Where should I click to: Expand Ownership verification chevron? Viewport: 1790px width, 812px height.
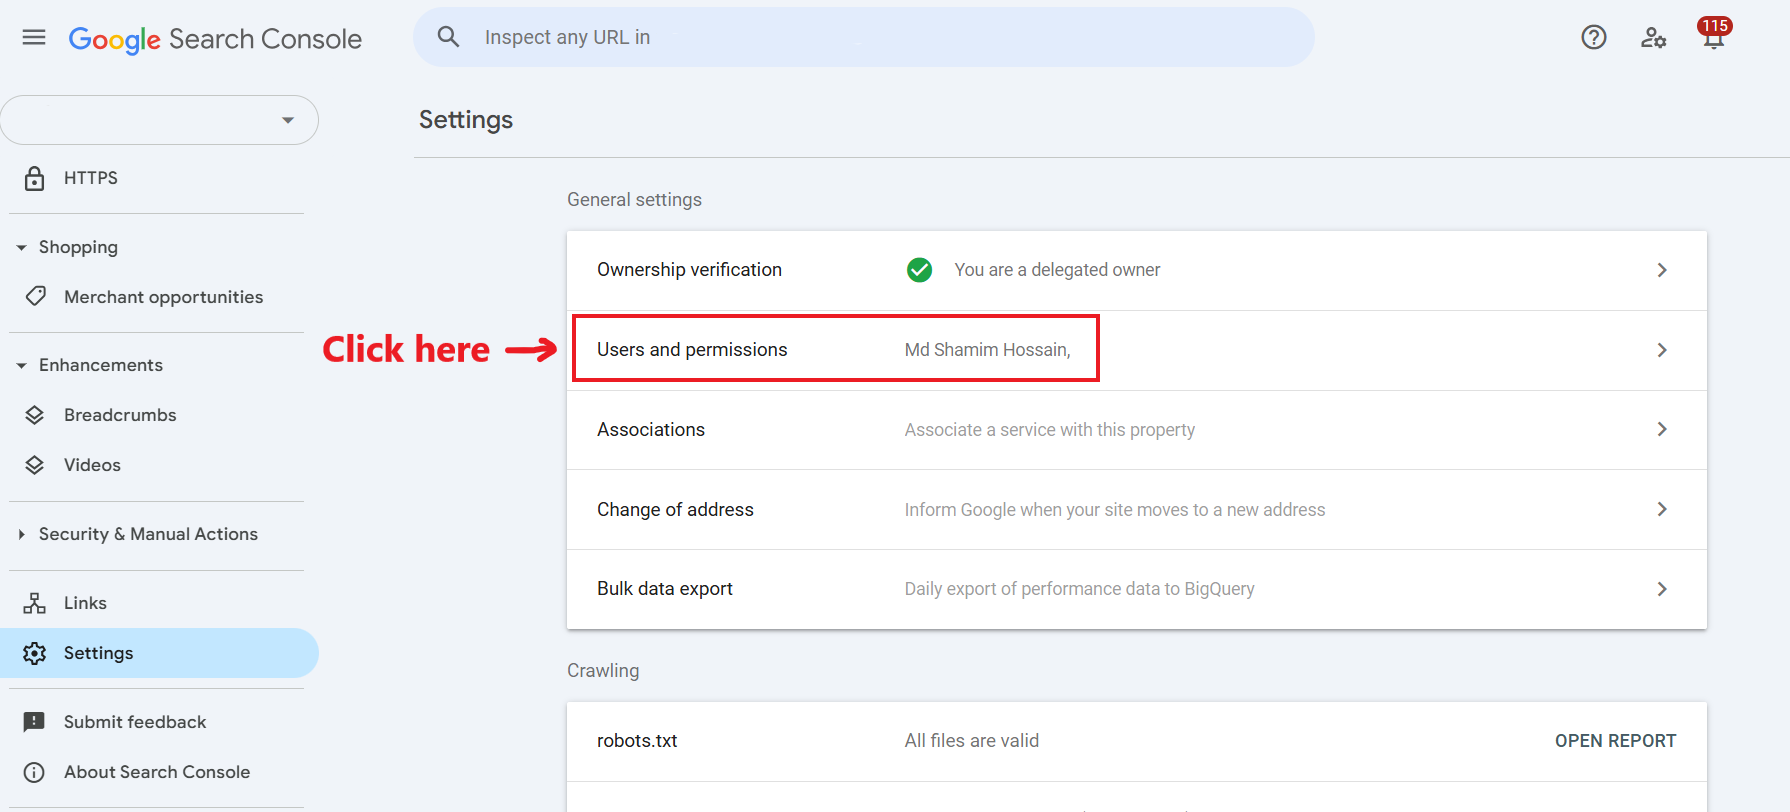pyautogui.click(x=1662, y=270)
